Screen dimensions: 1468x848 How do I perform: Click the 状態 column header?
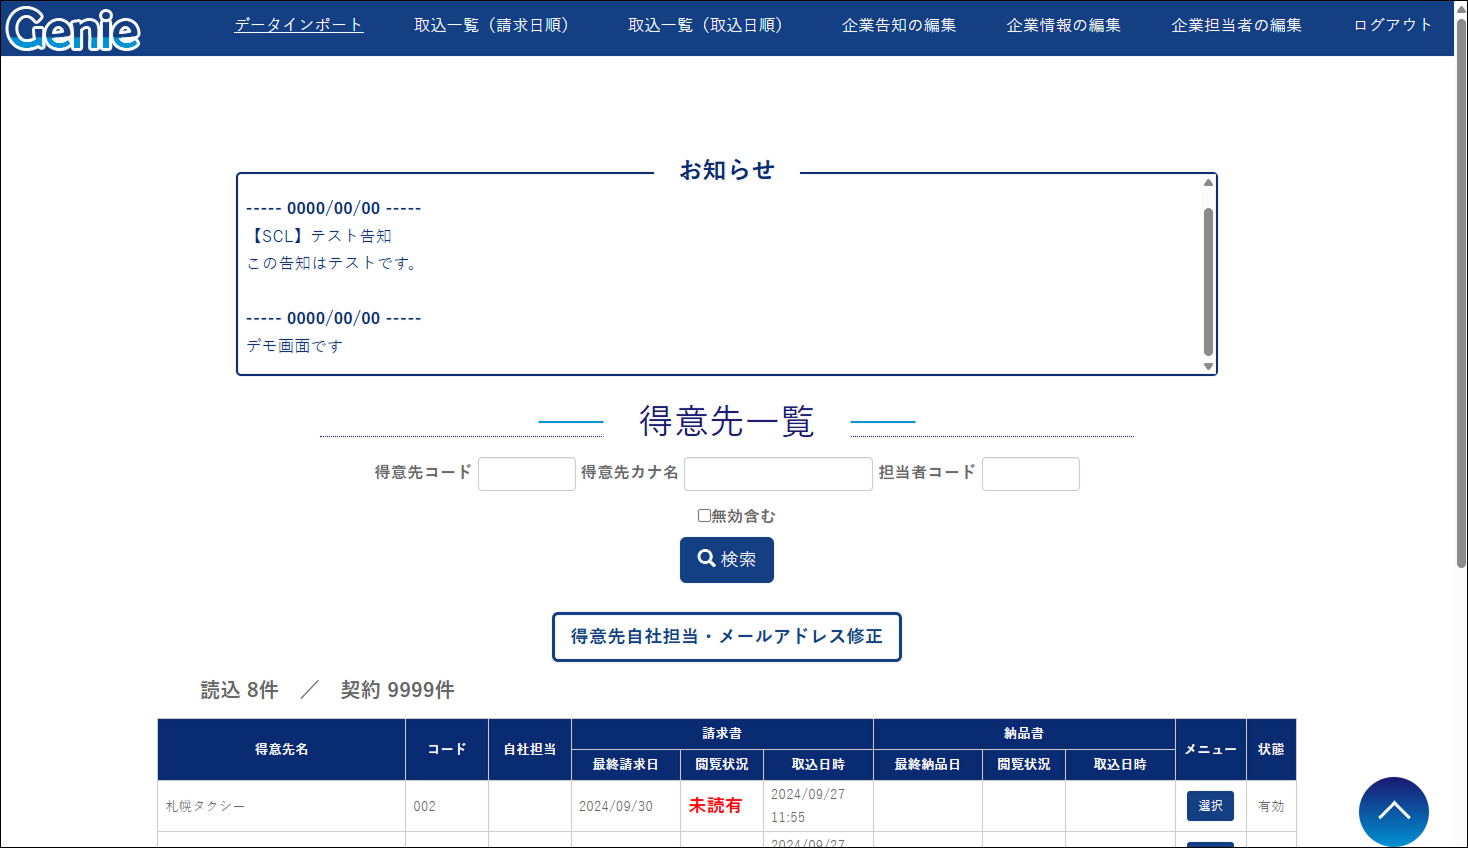click(1271, 749)
